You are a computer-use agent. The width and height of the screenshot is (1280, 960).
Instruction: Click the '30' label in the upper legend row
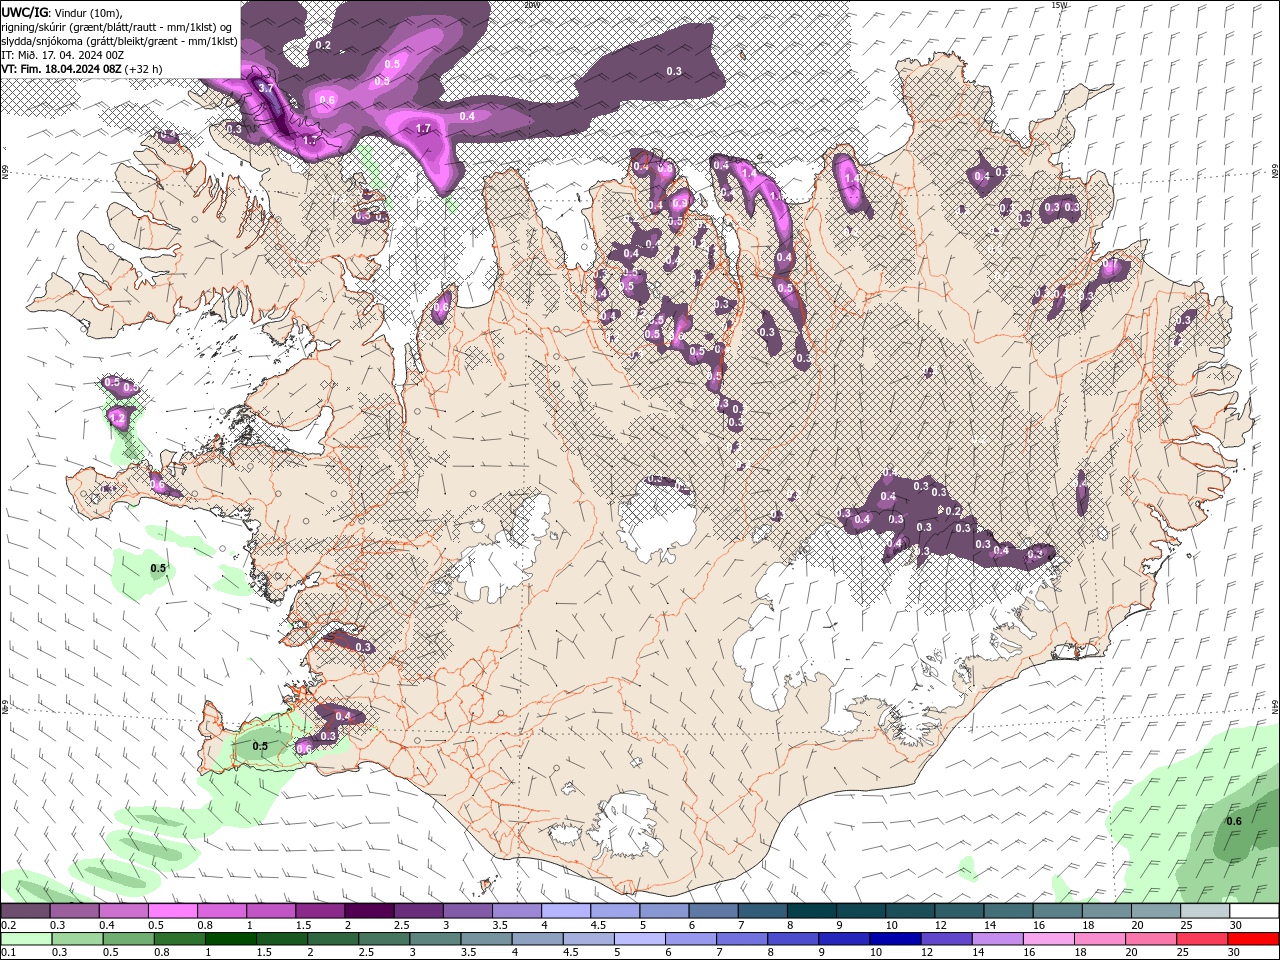point(1236,925)
